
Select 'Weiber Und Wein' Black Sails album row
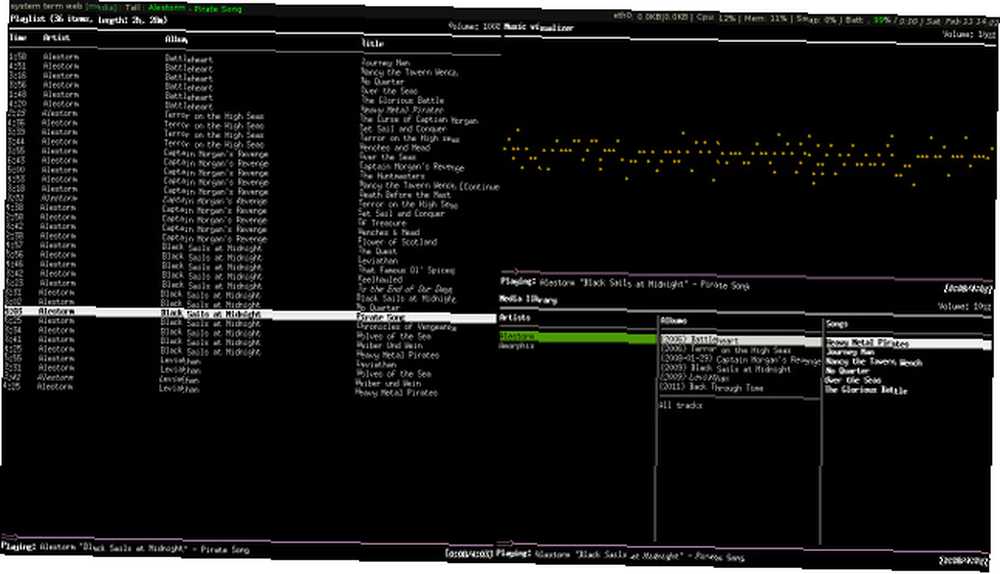coord(249,344)
